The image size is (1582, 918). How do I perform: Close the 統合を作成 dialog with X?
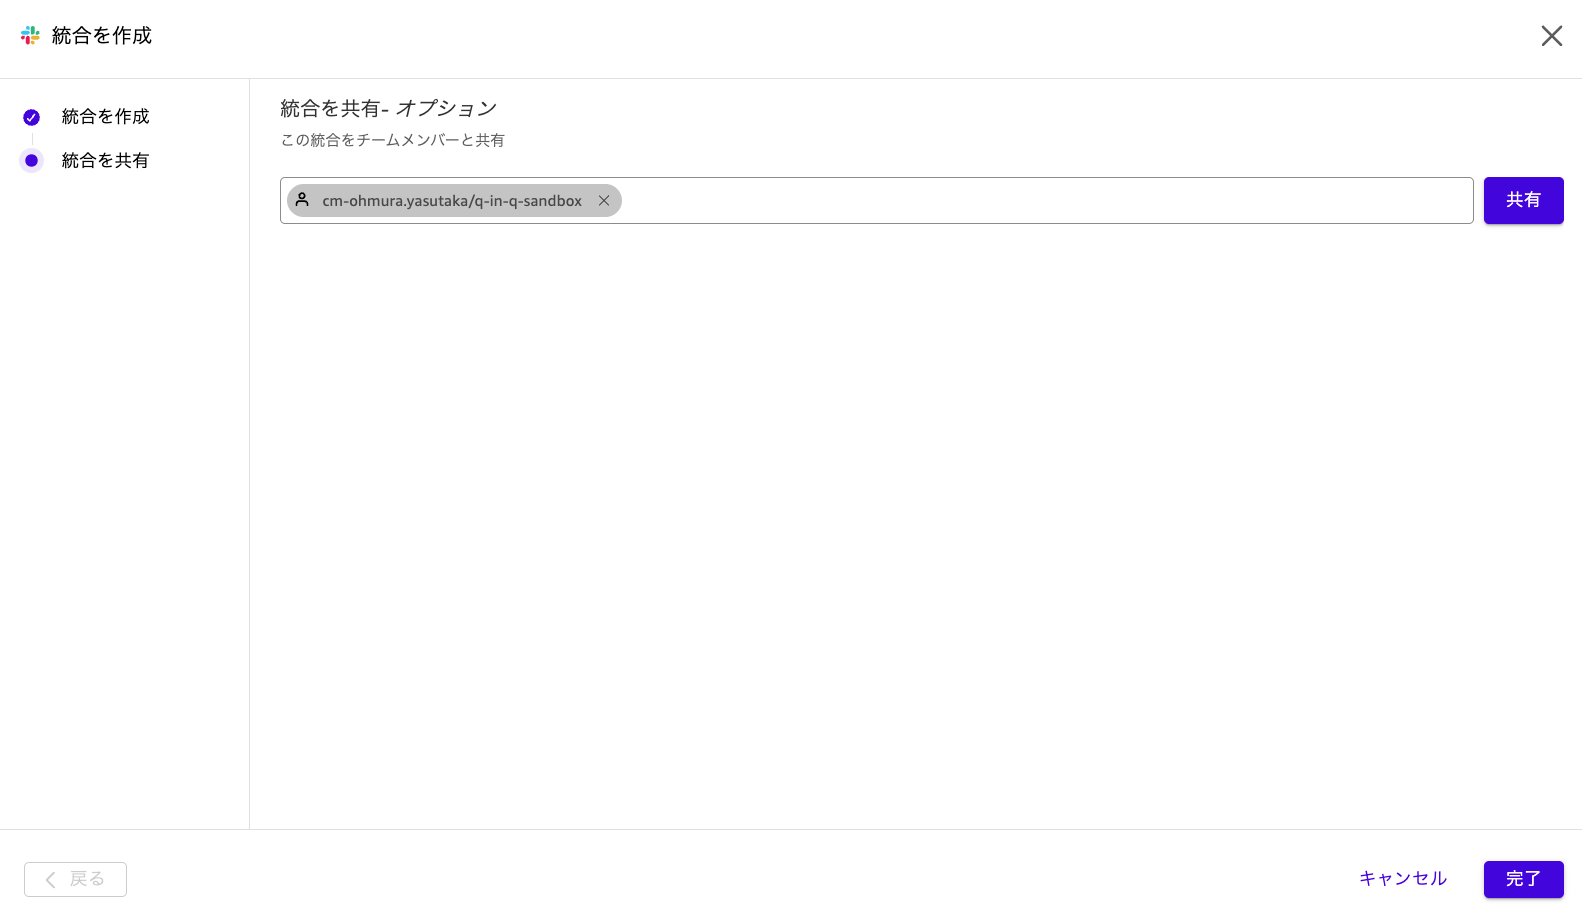coord(1551,36)
